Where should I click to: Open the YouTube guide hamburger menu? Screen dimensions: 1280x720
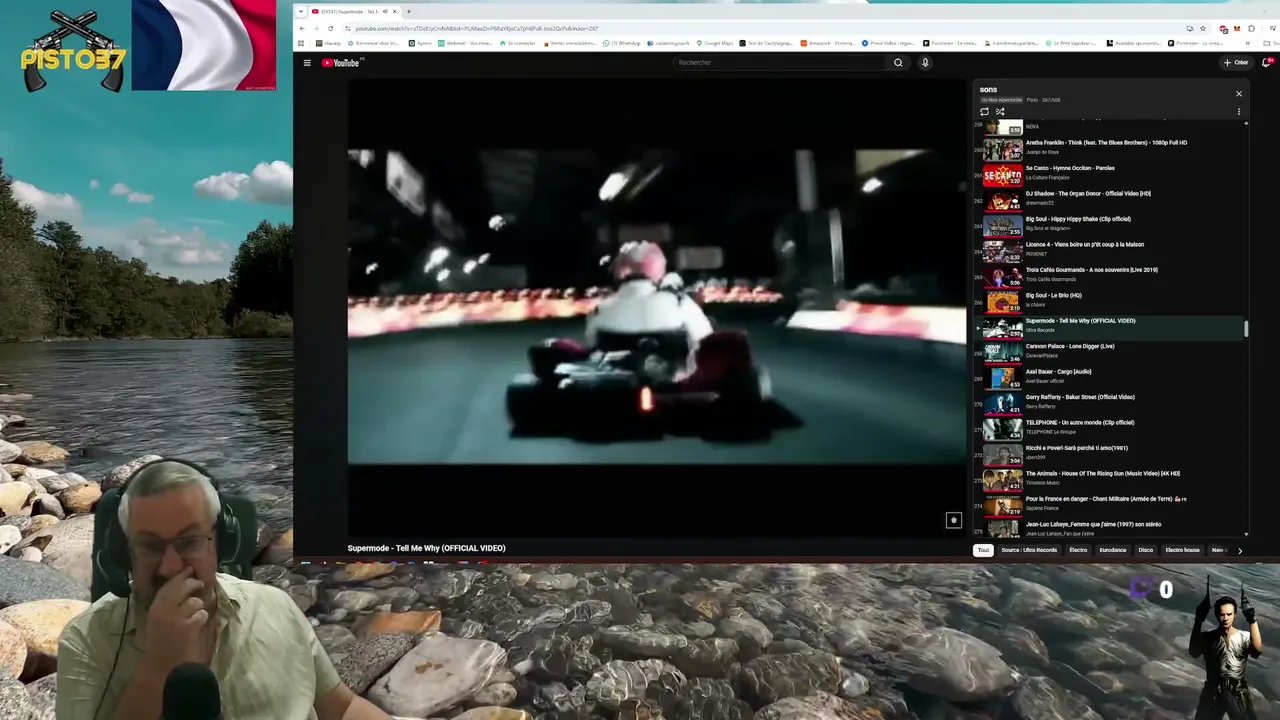(307, 63)
